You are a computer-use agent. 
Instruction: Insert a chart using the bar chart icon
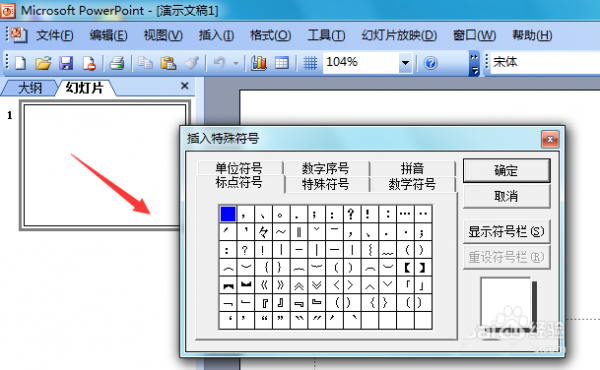click(x=259, y=63)
